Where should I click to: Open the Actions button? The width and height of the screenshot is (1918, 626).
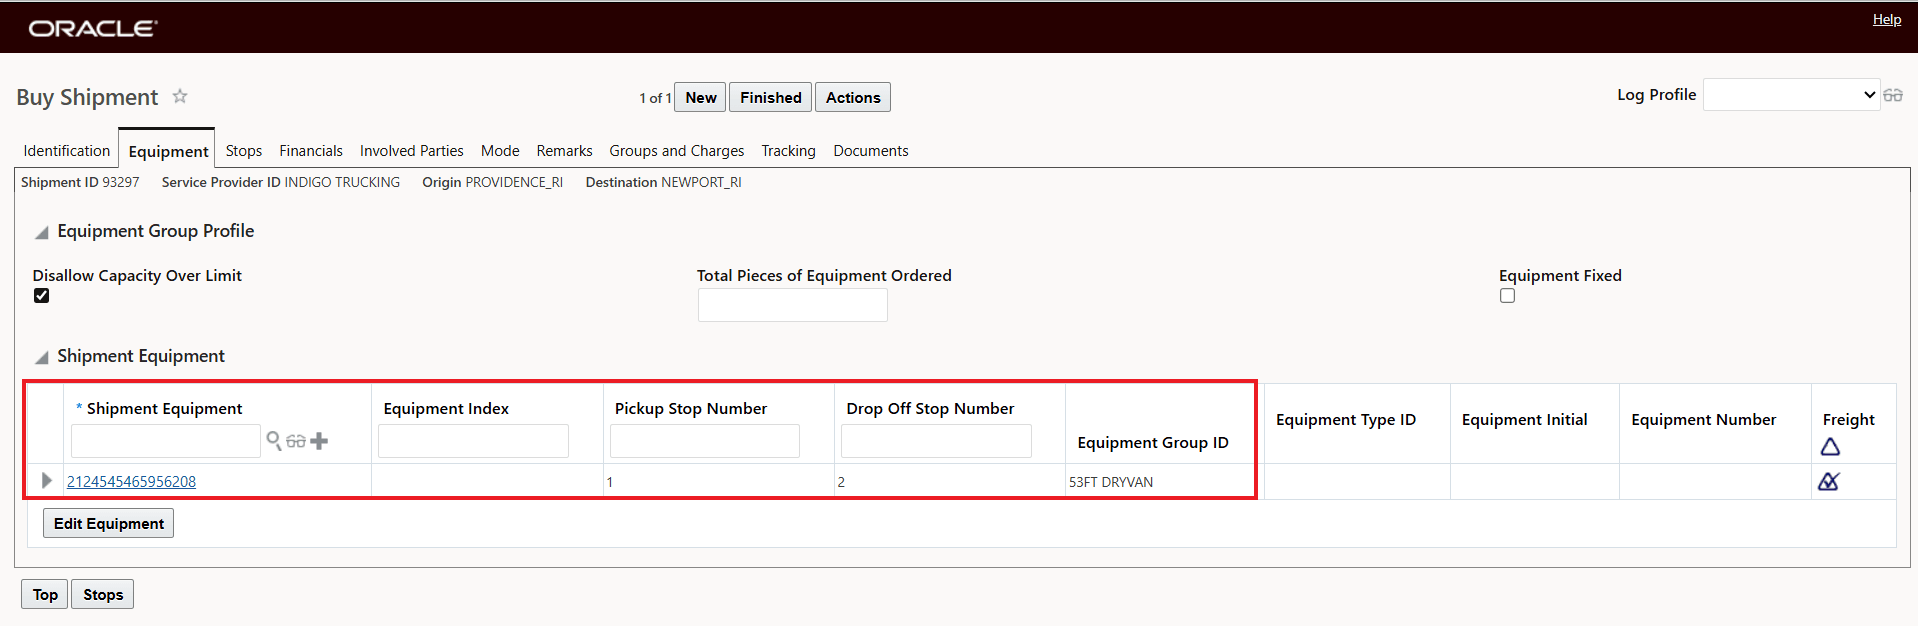coord(853,97)
